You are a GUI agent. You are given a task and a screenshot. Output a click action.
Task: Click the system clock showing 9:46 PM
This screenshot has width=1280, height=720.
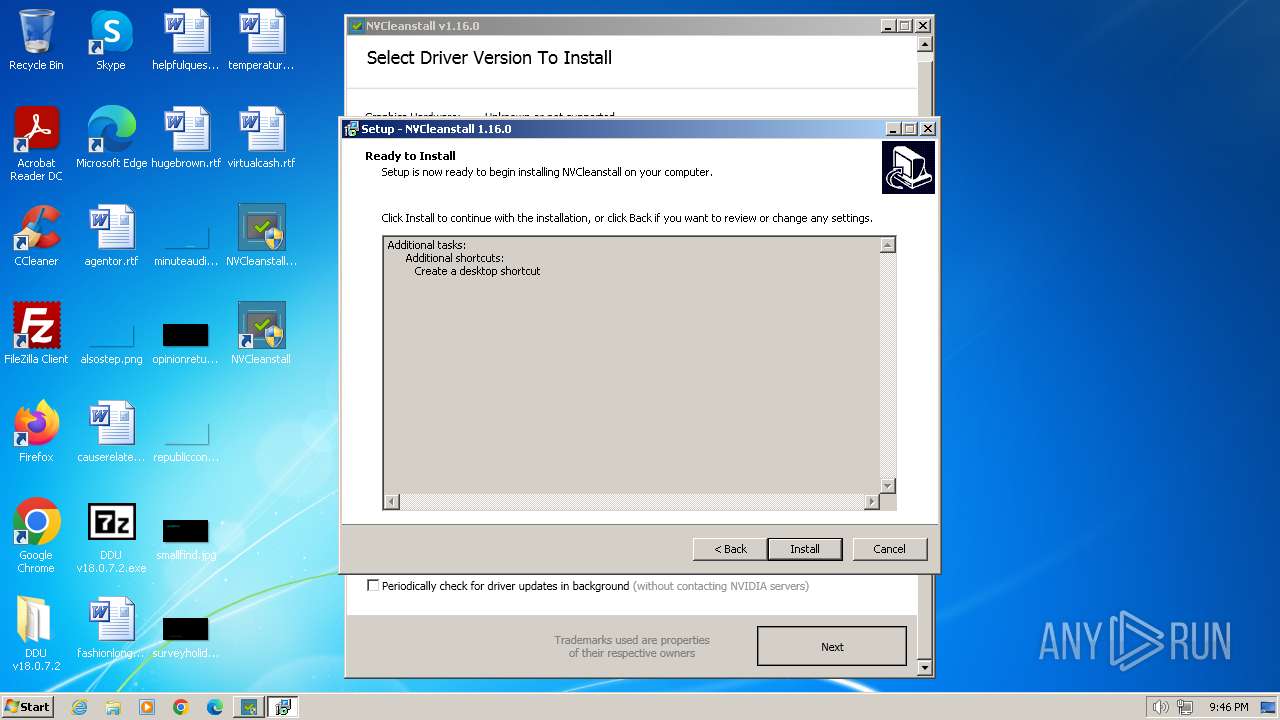click(x=1228, y=707)
